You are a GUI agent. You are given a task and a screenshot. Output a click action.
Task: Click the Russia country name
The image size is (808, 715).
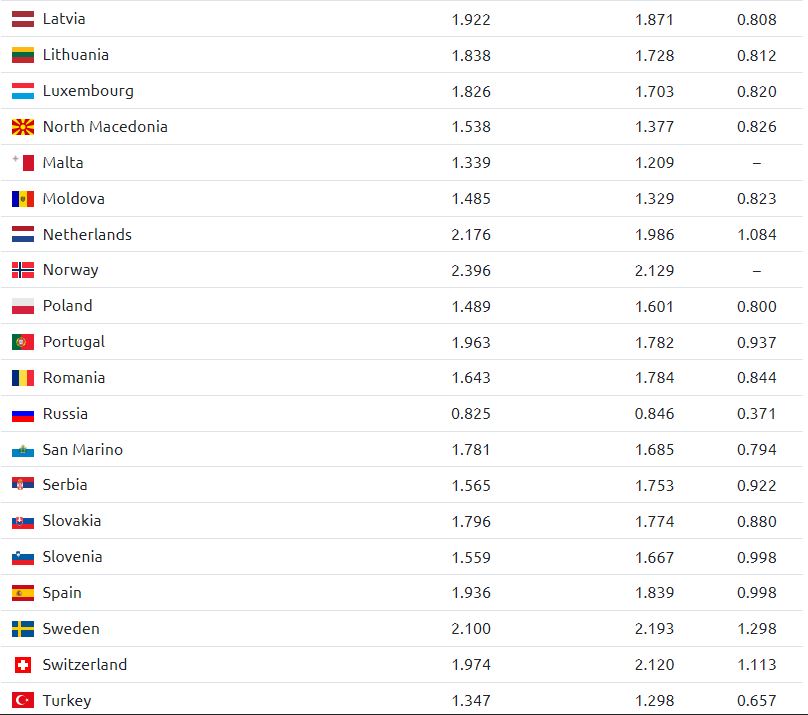pos(65,414)
